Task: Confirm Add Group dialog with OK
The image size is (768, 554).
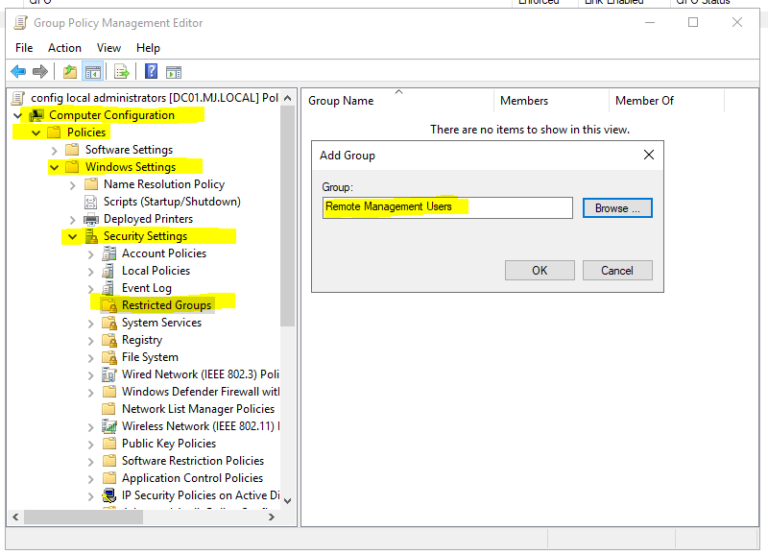Action: coord(539,270)
